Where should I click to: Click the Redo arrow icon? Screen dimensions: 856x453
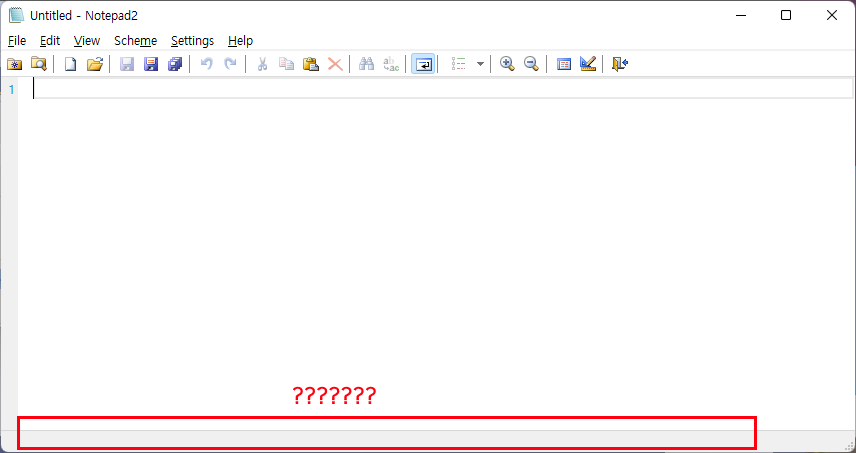(x=231, y=64)
